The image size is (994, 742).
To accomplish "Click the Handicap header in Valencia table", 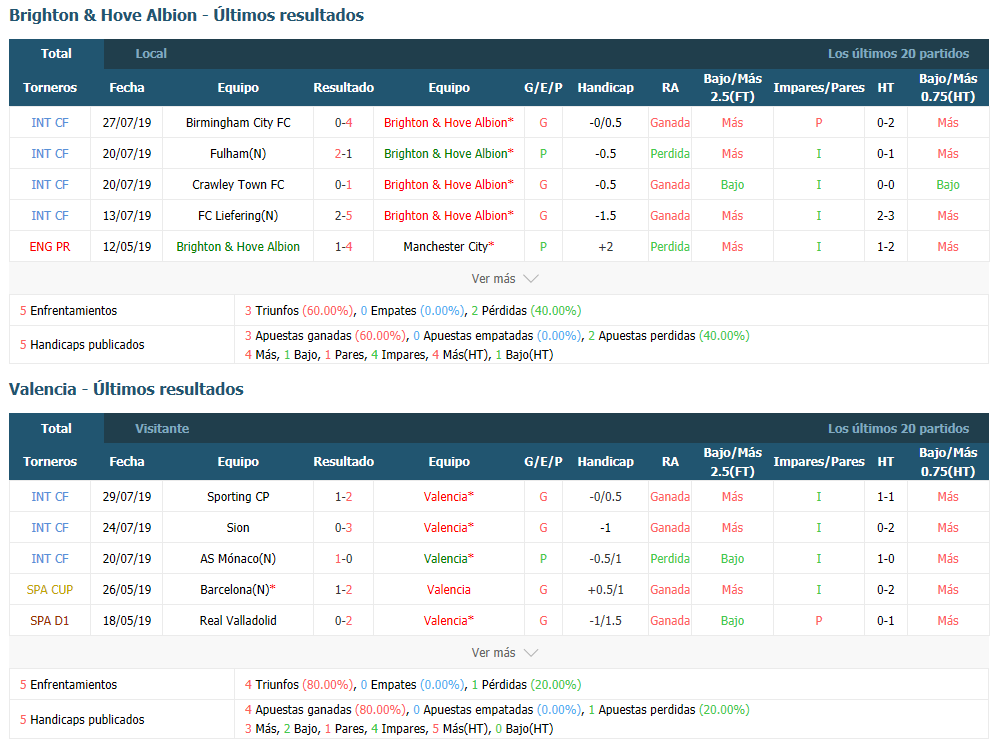I will tap(605, 462).
